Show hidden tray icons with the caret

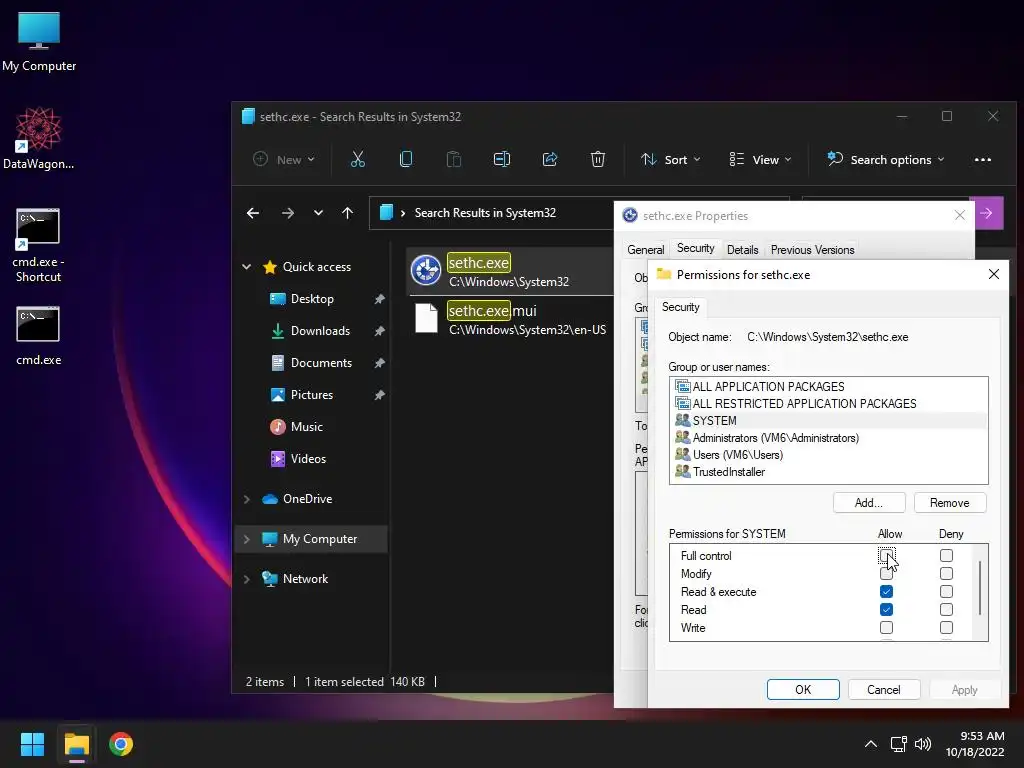[871, 744]
